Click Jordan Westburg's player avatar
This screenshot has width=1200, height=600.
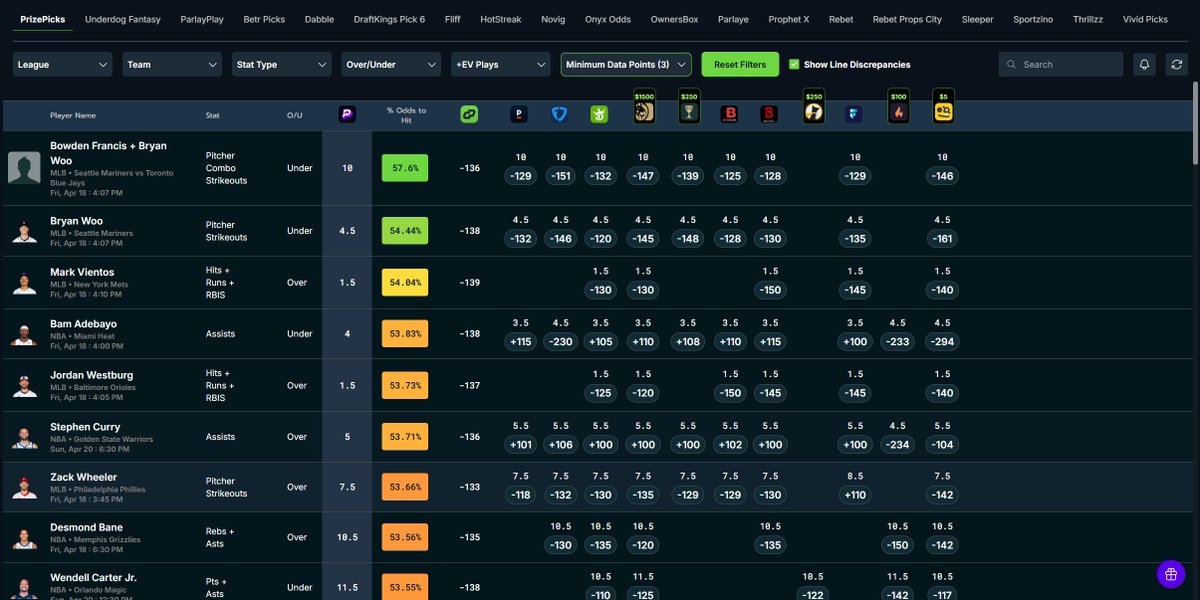coord(24,386)
